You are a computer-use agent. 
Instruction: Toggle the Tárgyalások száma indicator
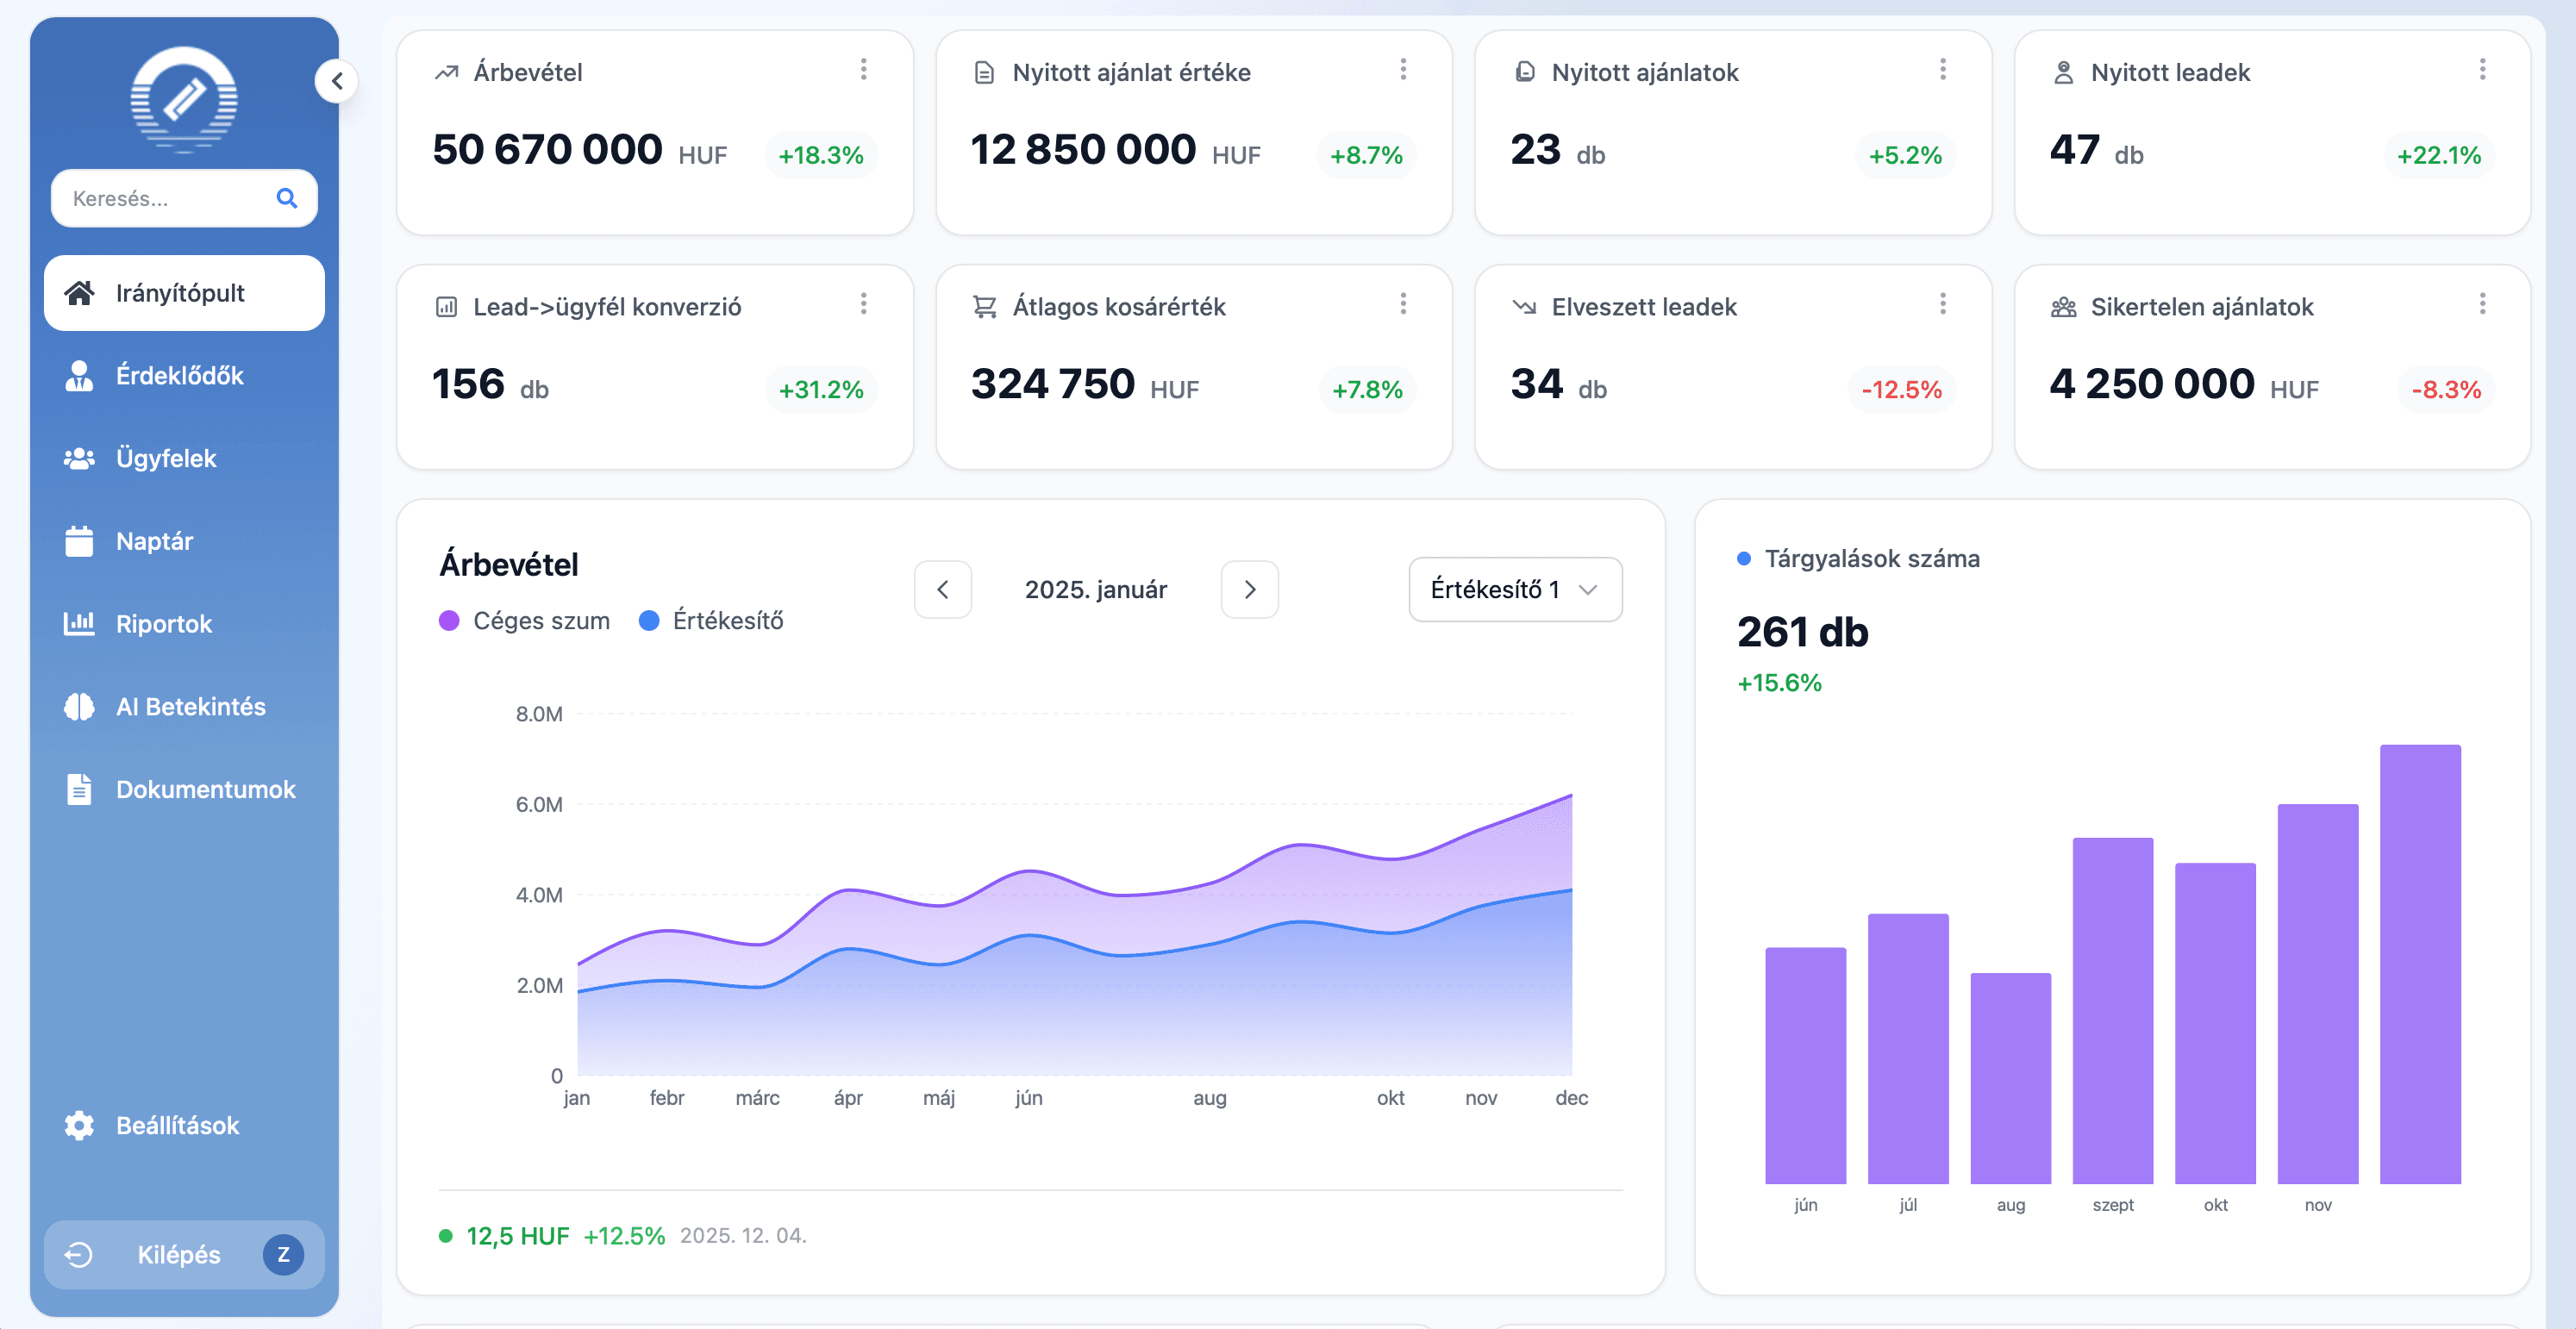click(1858, 558)
